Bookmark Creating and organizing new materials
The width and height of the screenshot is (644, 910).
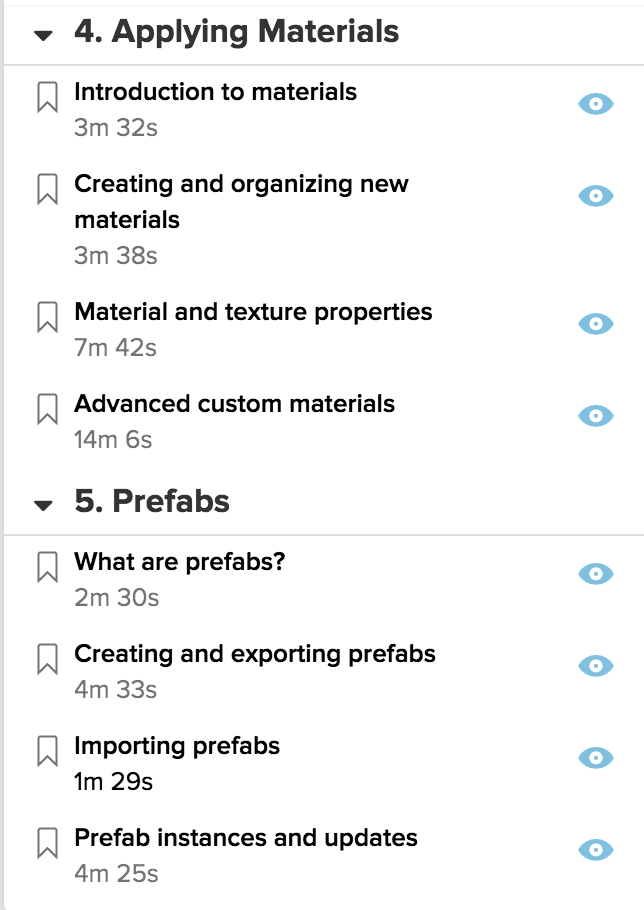point(48,189)
